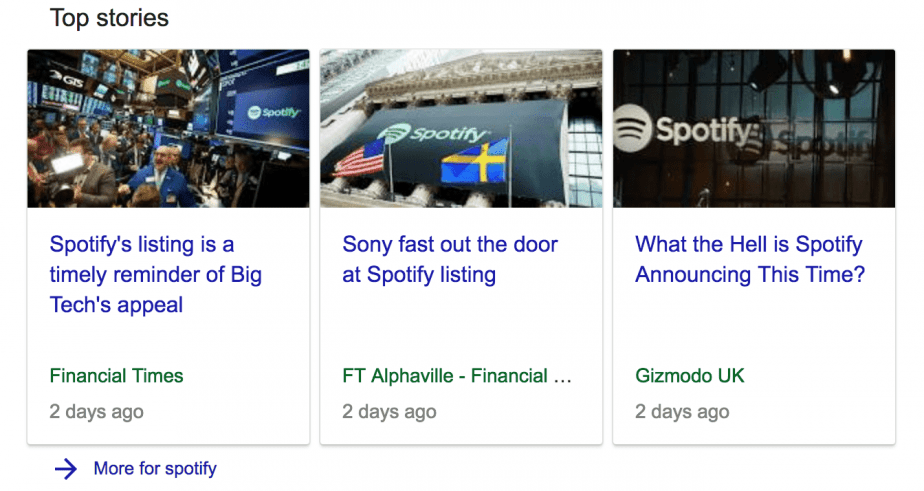The height and width of the screenshot is (491, 924).
Task: Open Sony fast out the door headline
Action: point(450,259)
